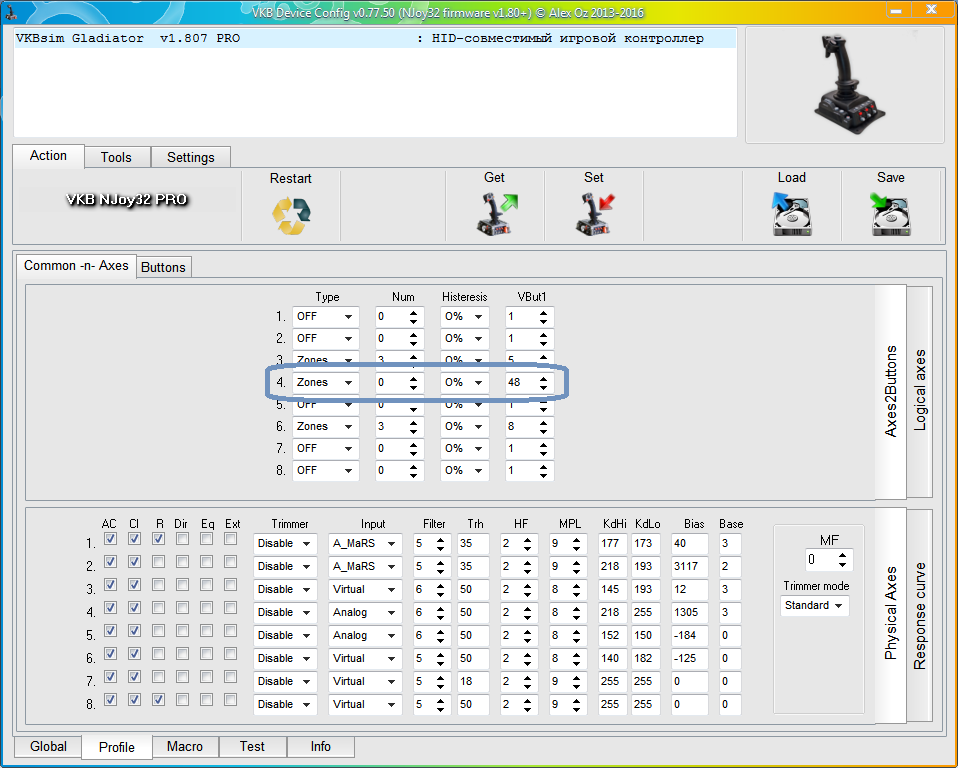Toggle Cl checkbox for axis 2
Screen dimensions: 958x768
tap(134, 561)
